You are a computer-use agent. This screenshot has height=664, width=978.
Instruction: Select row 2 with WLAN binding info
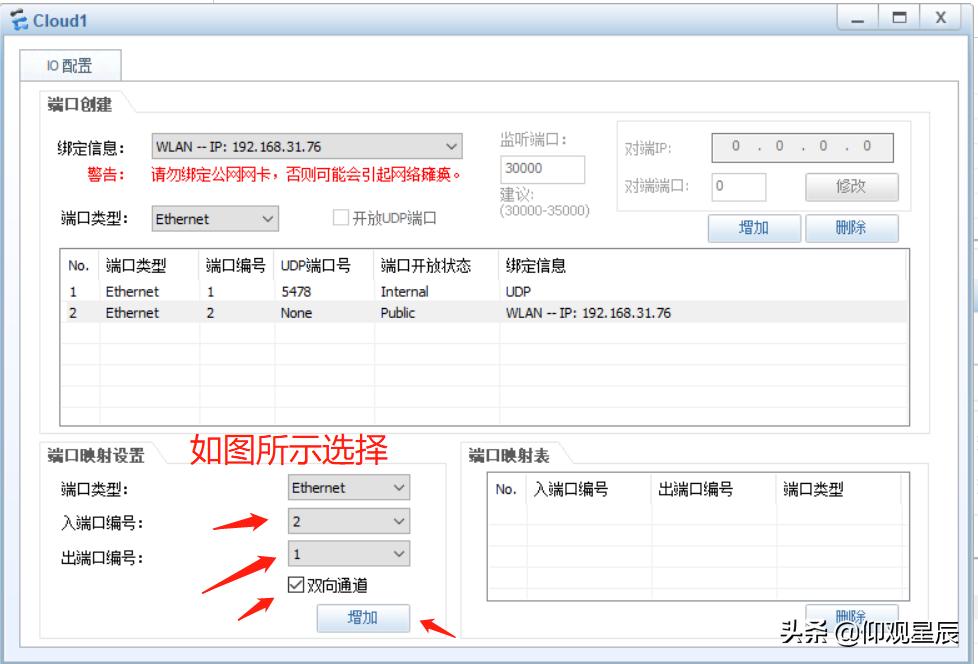[400, 313]
